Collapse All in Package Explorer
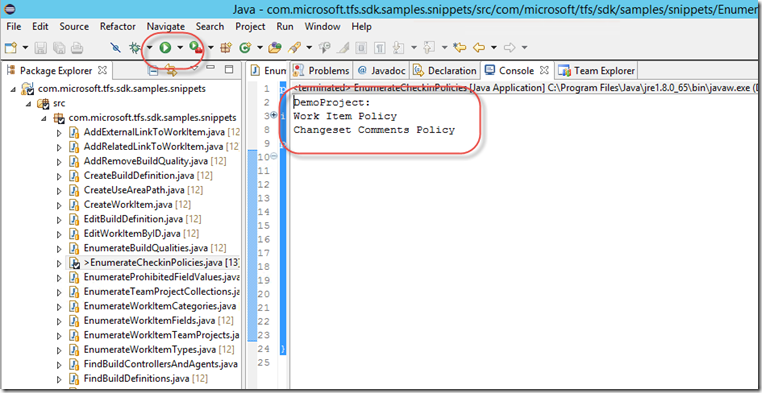Viewport: 762px width, 393px height. pos(153,71)
